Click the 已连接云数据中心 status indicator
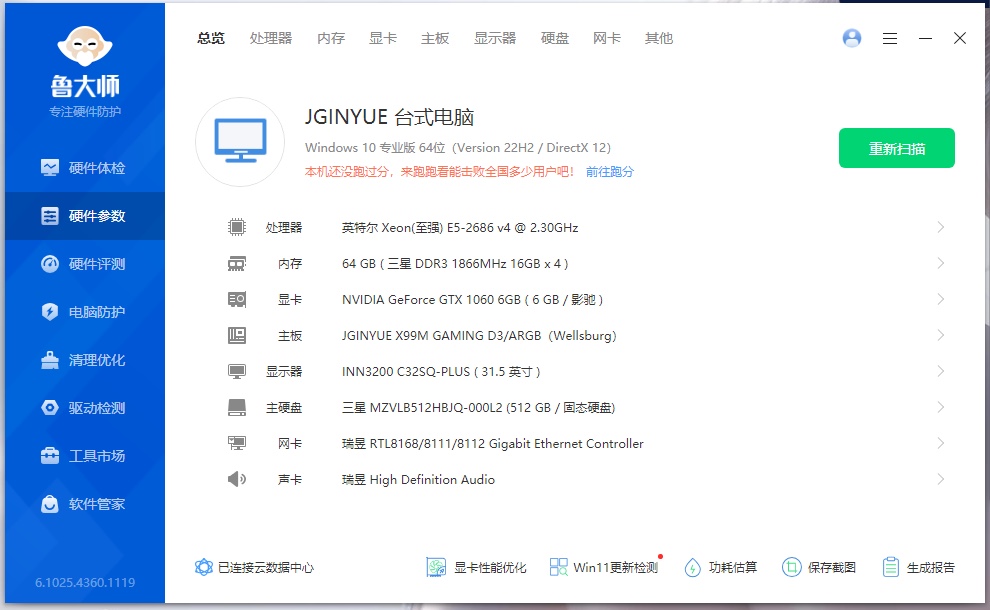This screenshot has height=610, width=990. 254,567
